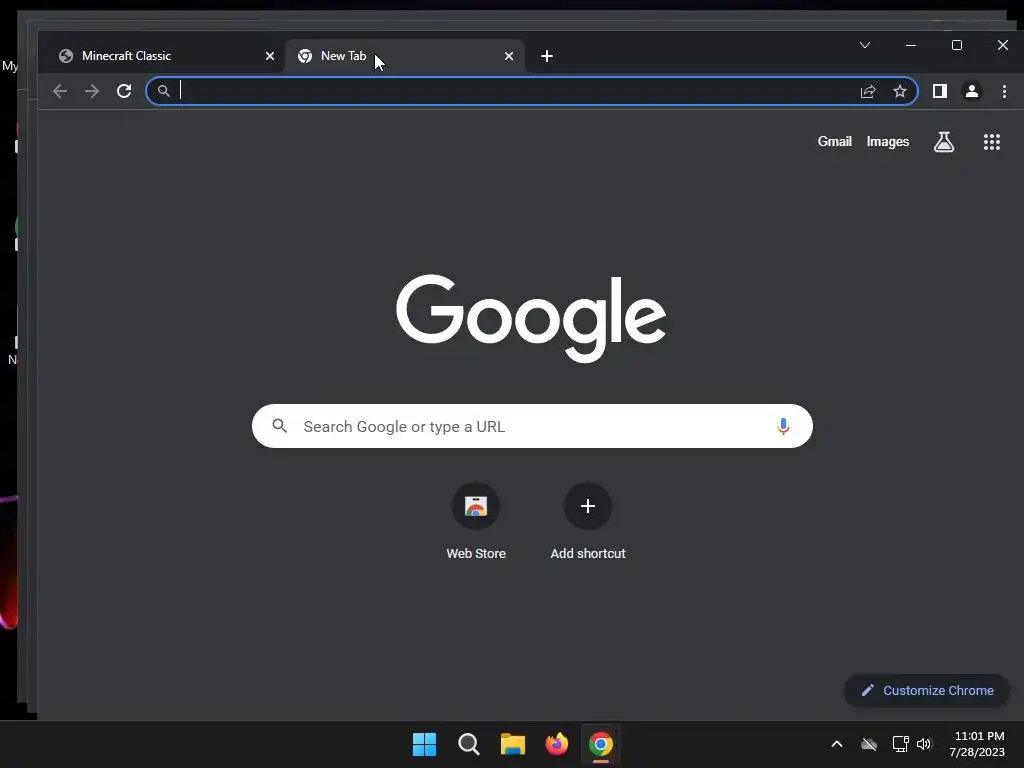Share this page from the address bar
Image resolution: width=1024 pixels, height=768 pixels.
pos(868,91)
